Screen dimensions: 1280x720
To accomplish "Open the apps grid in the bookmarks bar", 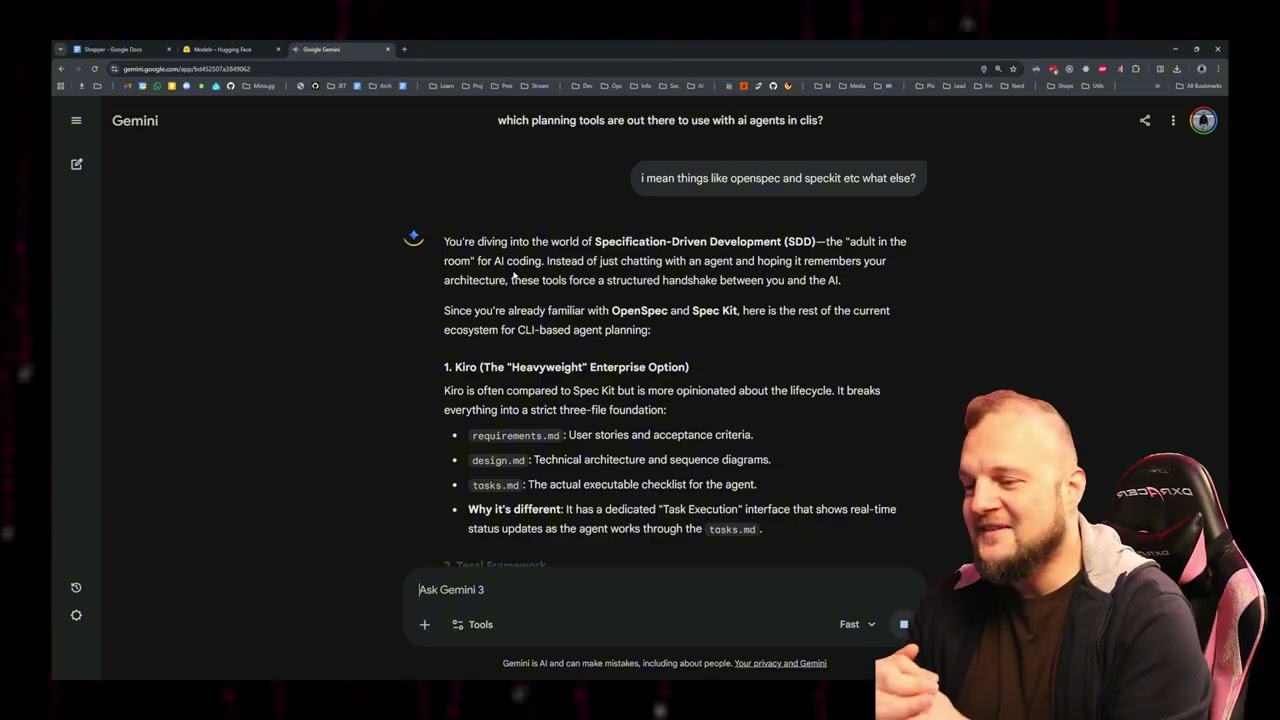I will coord(60,86).
